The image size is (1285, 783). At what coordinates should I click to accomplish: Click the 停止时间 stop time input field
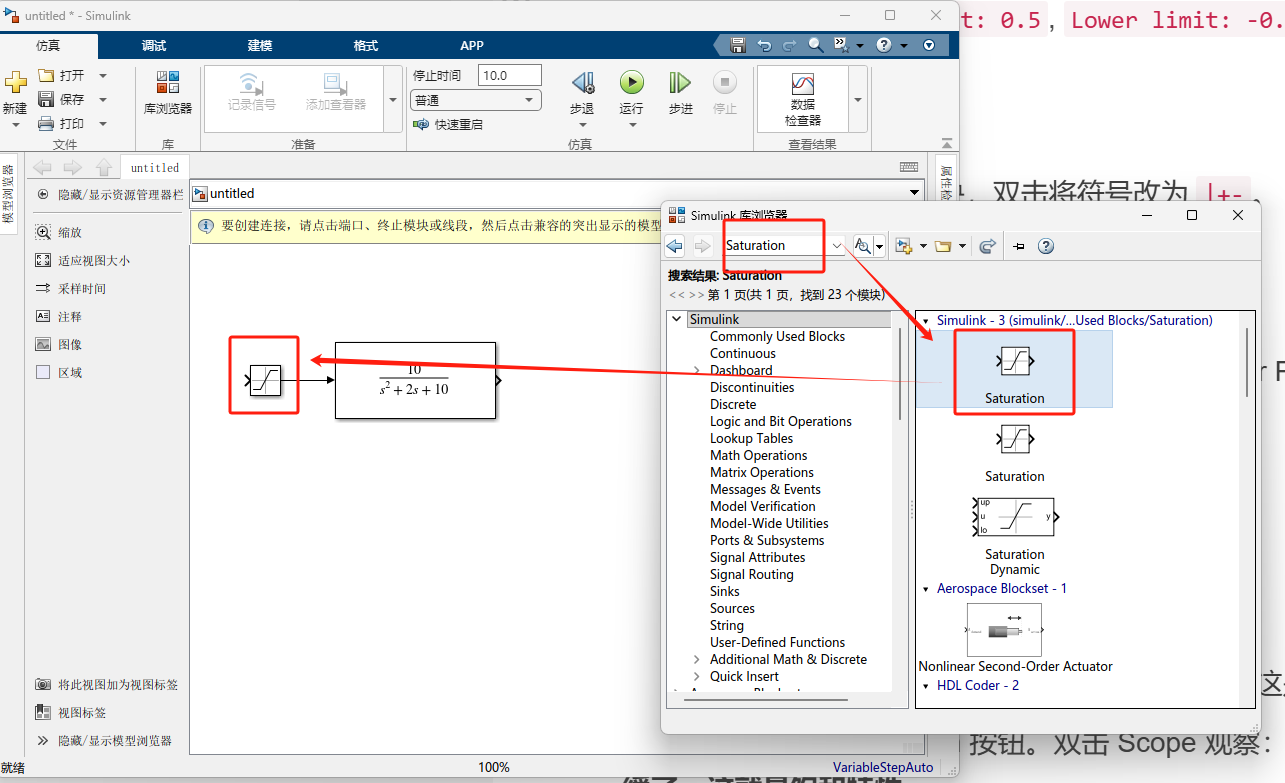tap(509, 75)
